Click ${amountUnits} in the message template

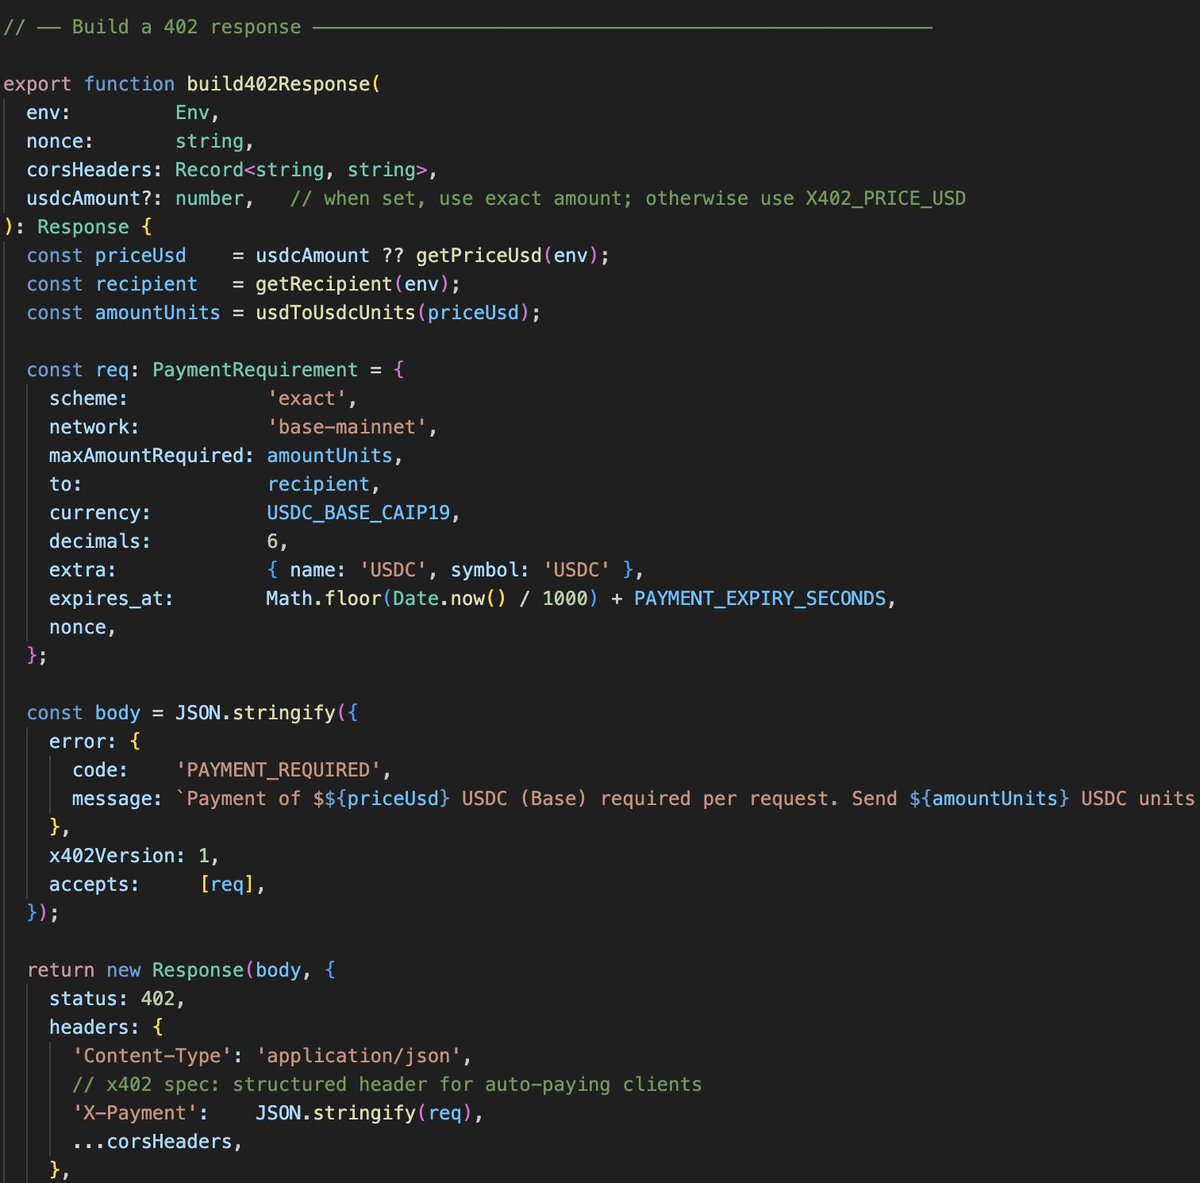pos(989,798)
